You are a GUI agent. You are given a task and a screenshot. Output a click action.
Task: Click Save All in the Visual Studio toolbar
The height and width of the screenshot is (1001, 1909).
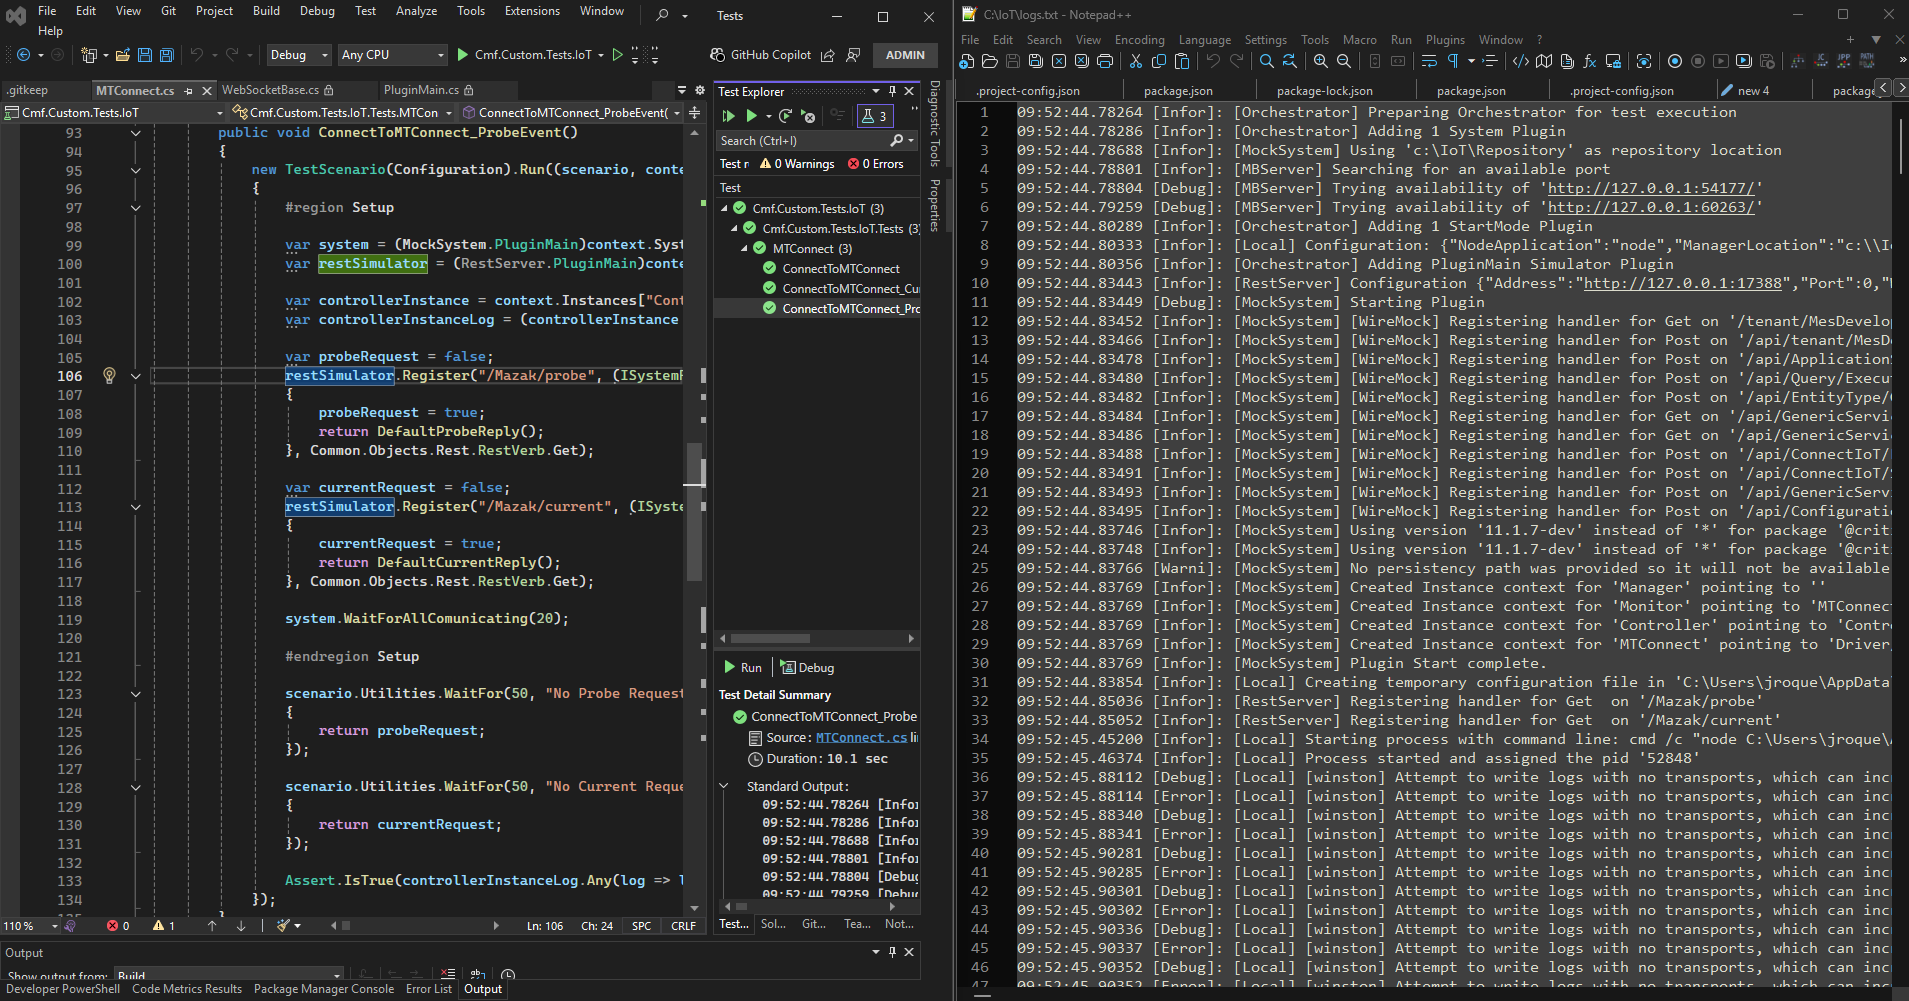[166, 55]
